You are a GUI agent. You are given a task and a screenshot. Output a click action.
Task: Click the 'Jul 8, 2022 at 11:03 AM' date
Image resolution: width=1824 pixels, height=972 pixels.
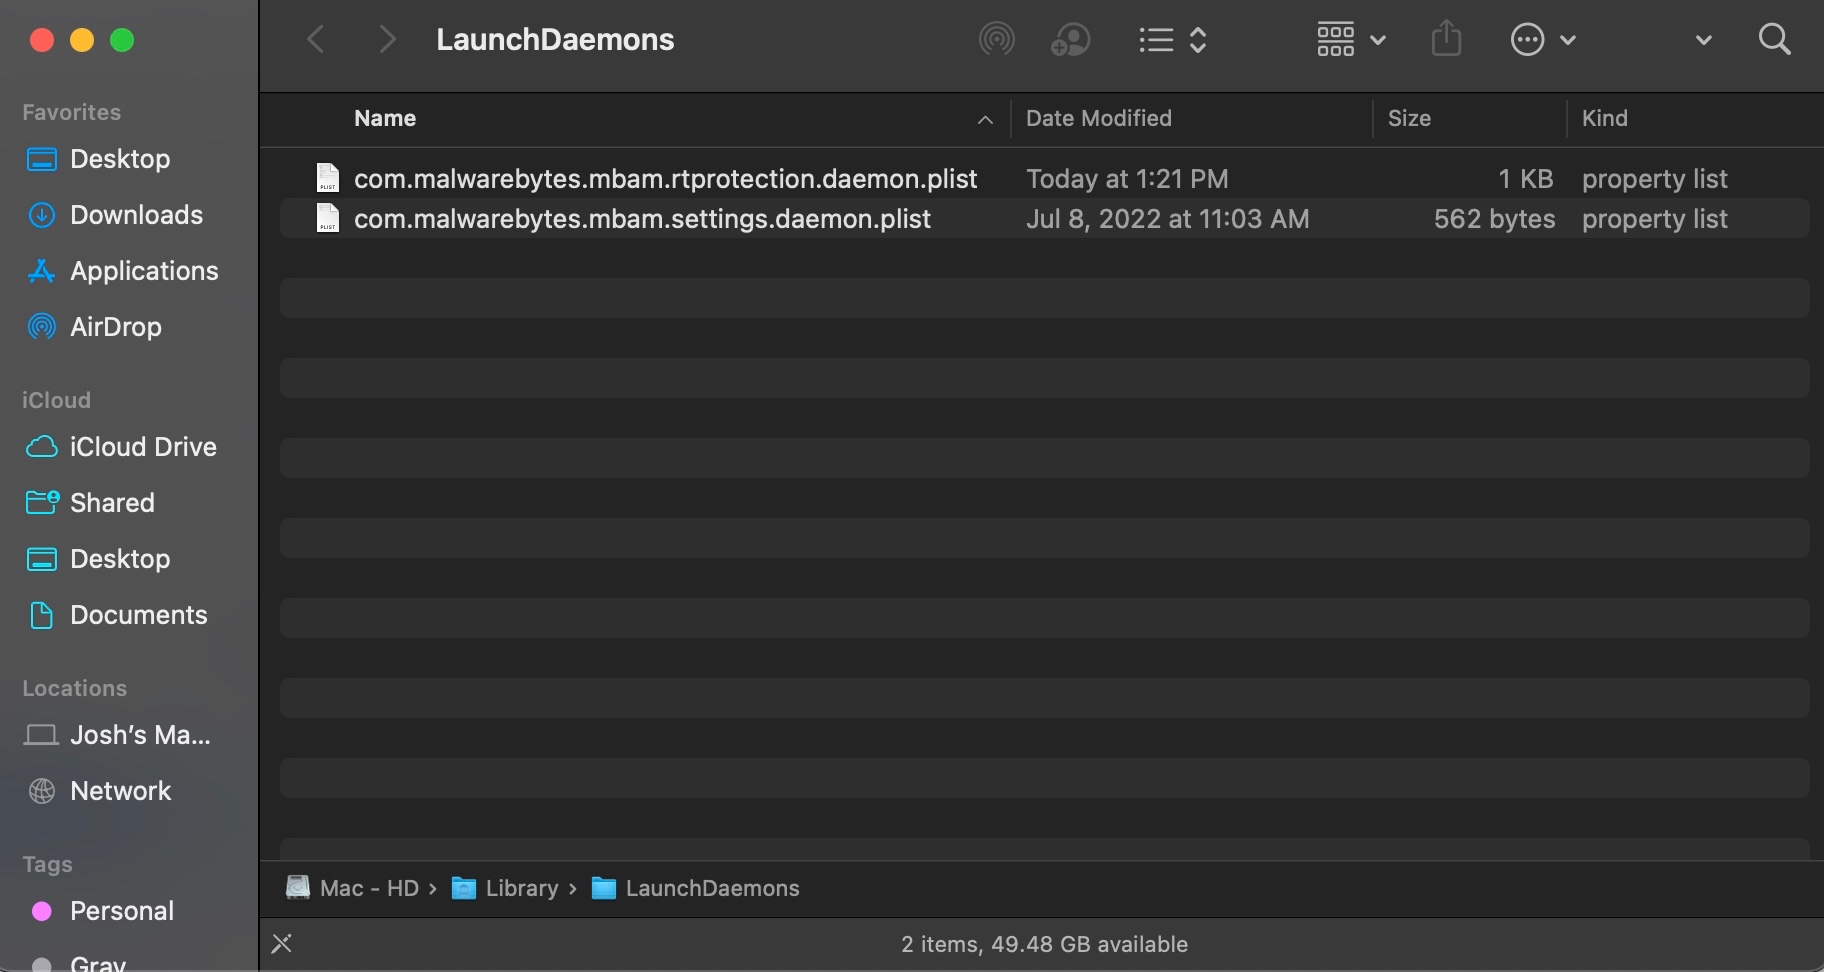pos(1167,219)
